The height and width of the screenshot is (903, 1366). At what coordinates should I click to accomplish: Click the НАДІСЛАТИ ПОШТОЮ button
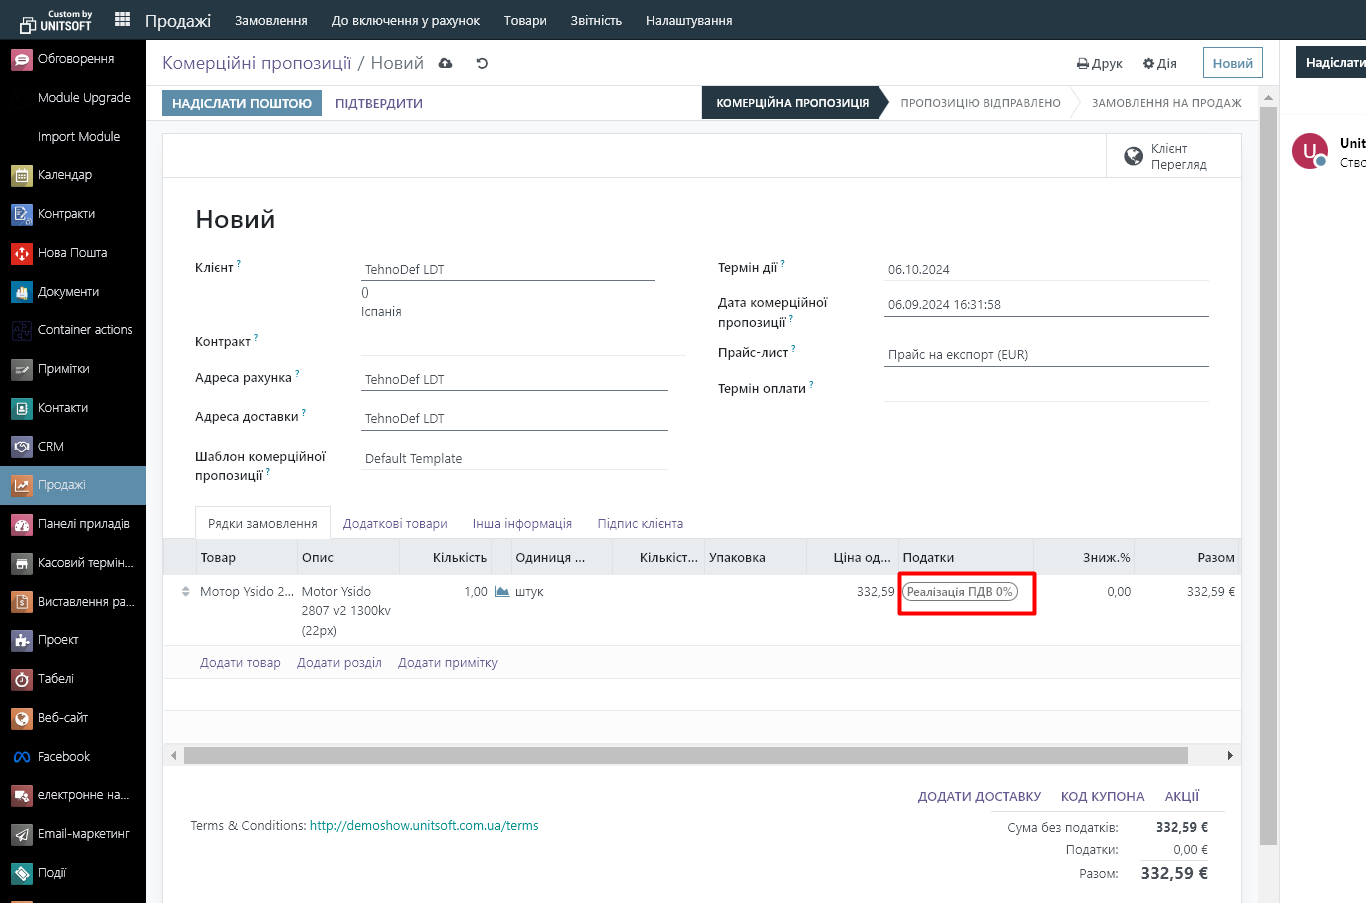click(x=242, y=103)
